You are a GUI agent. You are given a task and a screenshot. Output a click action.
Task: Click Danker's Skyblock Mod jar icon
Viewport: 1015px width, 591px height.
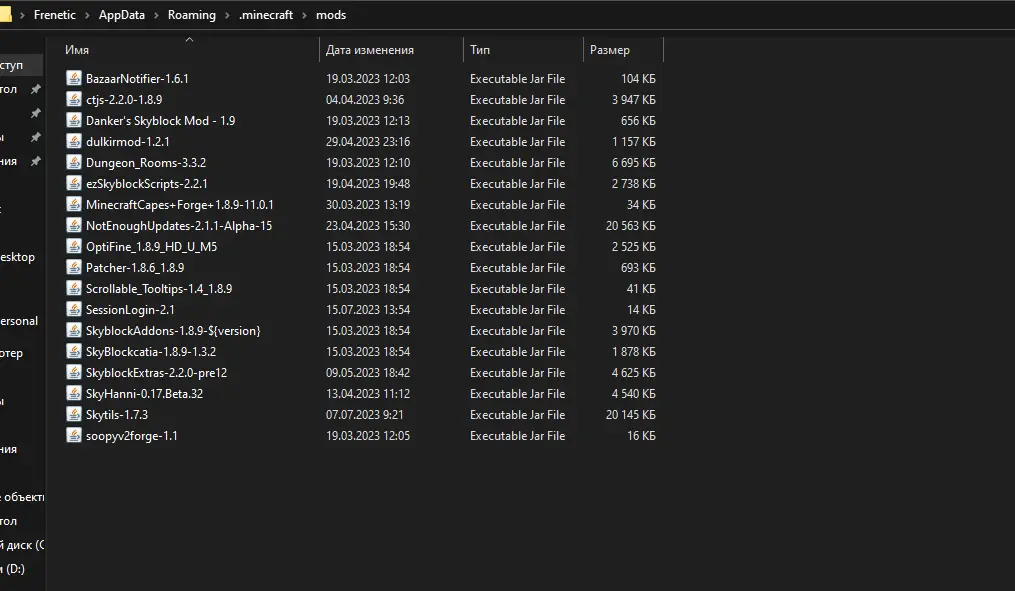pos(74,120)
